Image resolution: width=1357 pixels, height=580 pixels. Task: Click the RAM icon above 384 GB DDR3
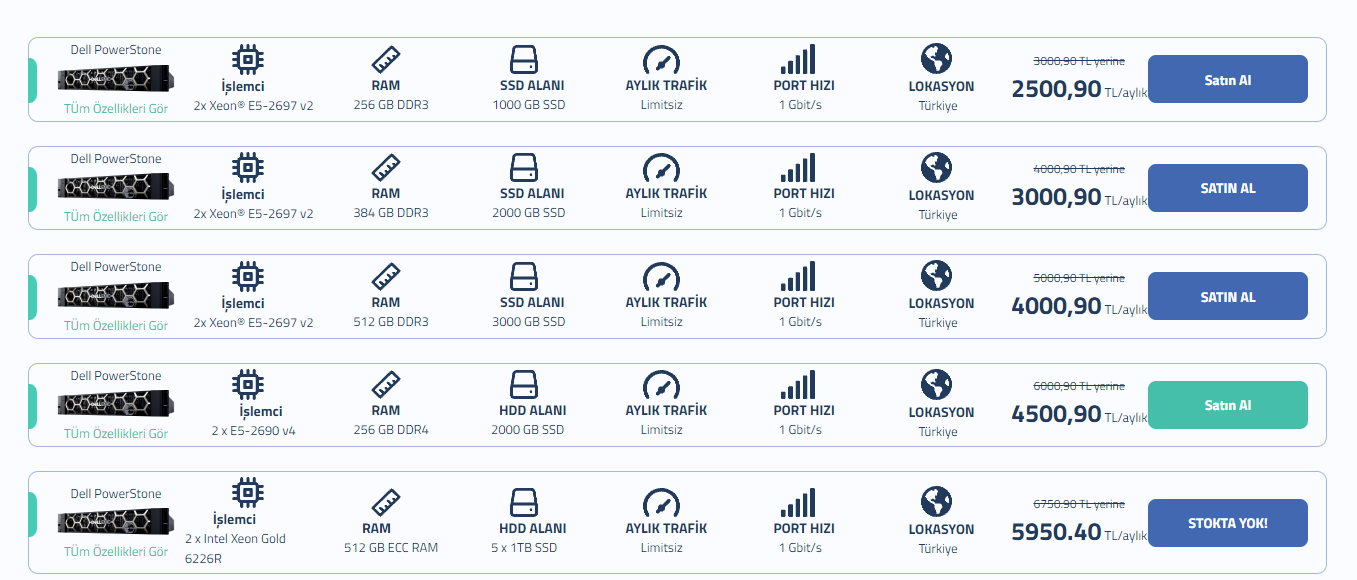385,168
